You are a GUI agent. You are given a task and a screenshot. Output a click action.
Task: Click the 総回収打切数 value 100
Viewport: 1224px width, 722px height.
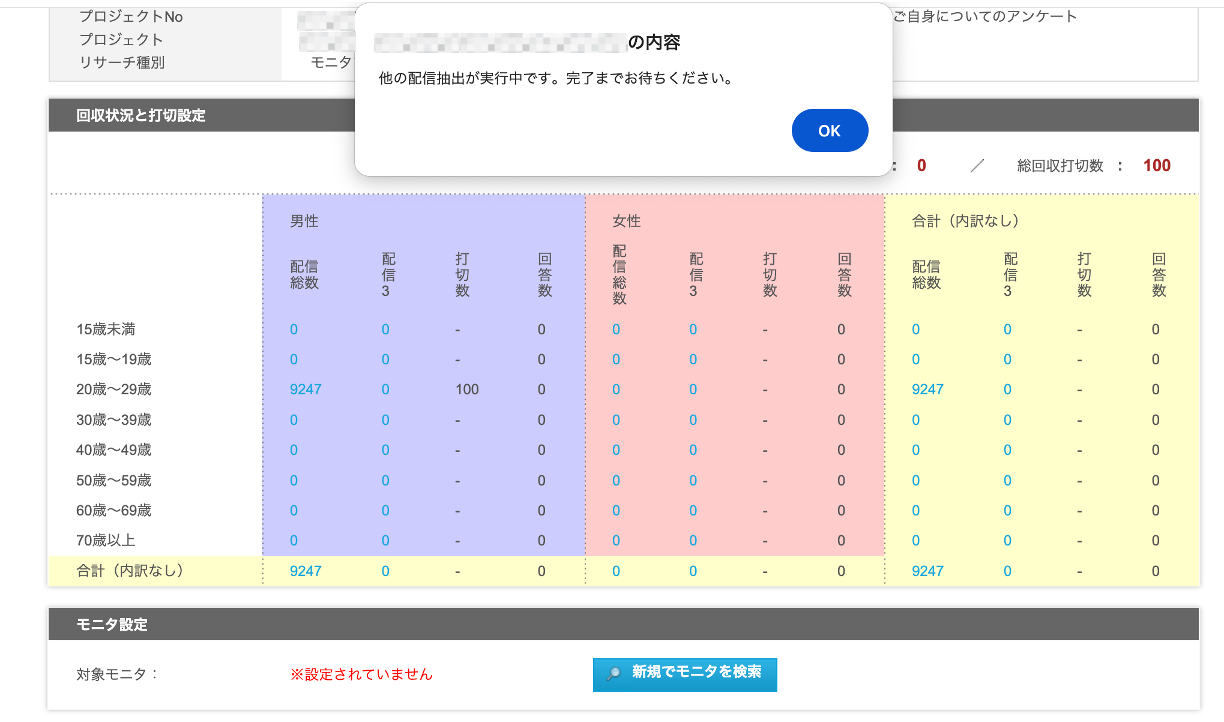1156,166
